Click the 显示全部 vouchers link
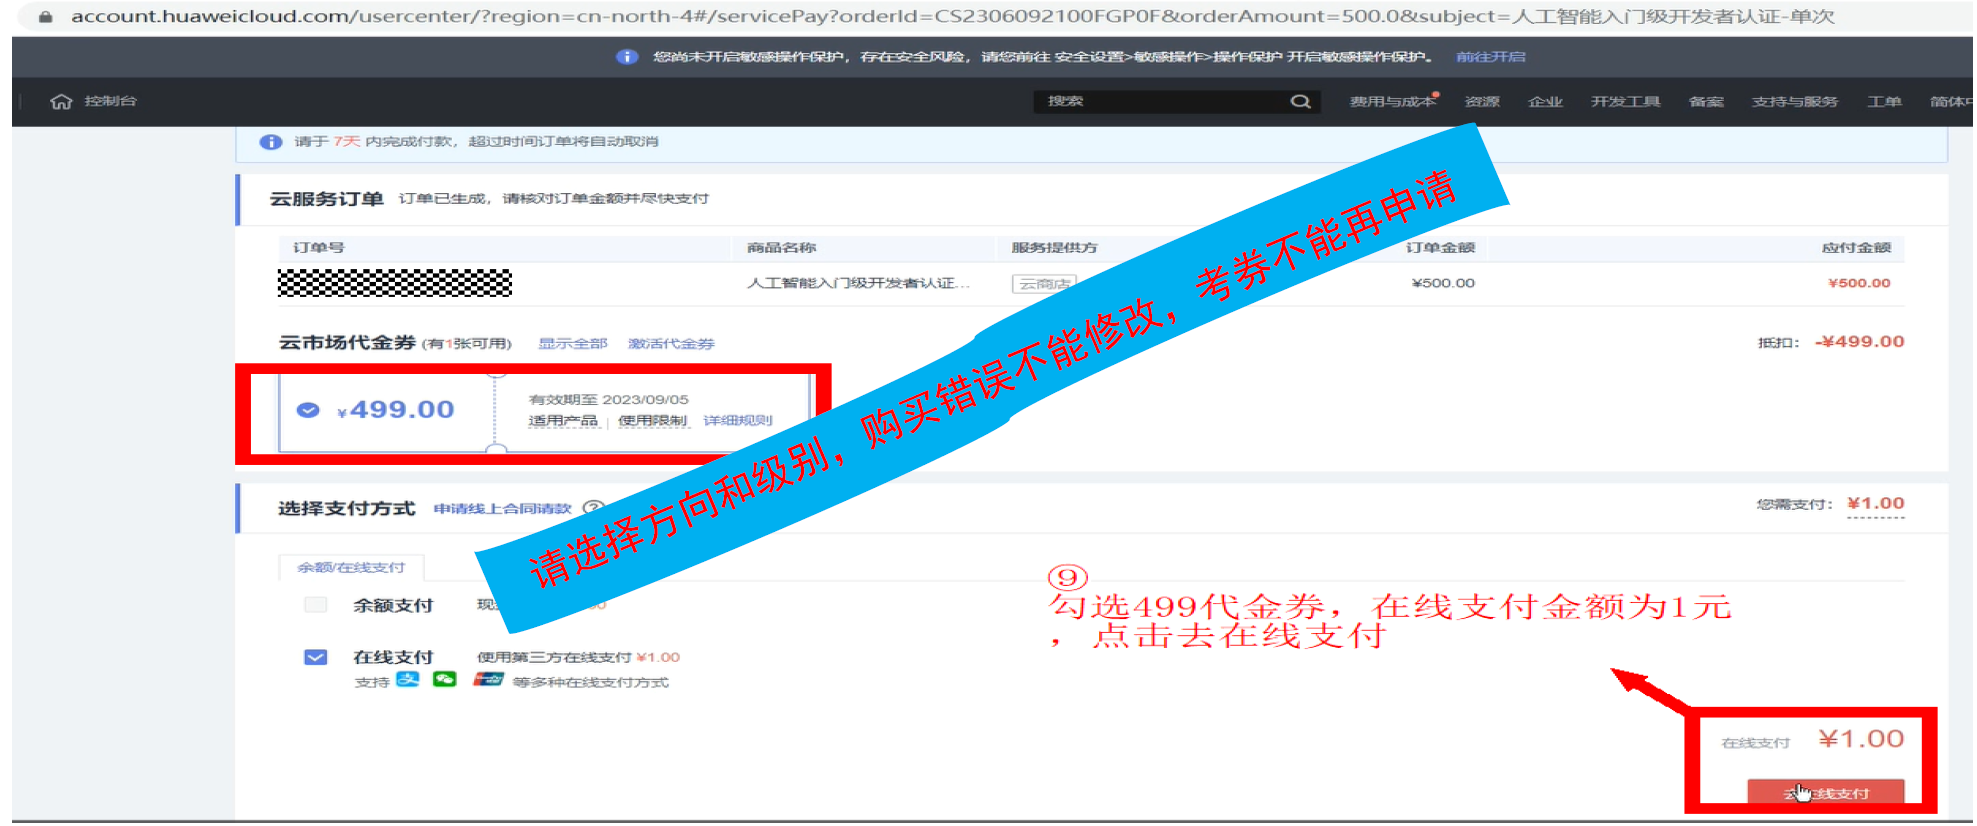Viewport: 1977px width, 826px height. tap(573, 343)
